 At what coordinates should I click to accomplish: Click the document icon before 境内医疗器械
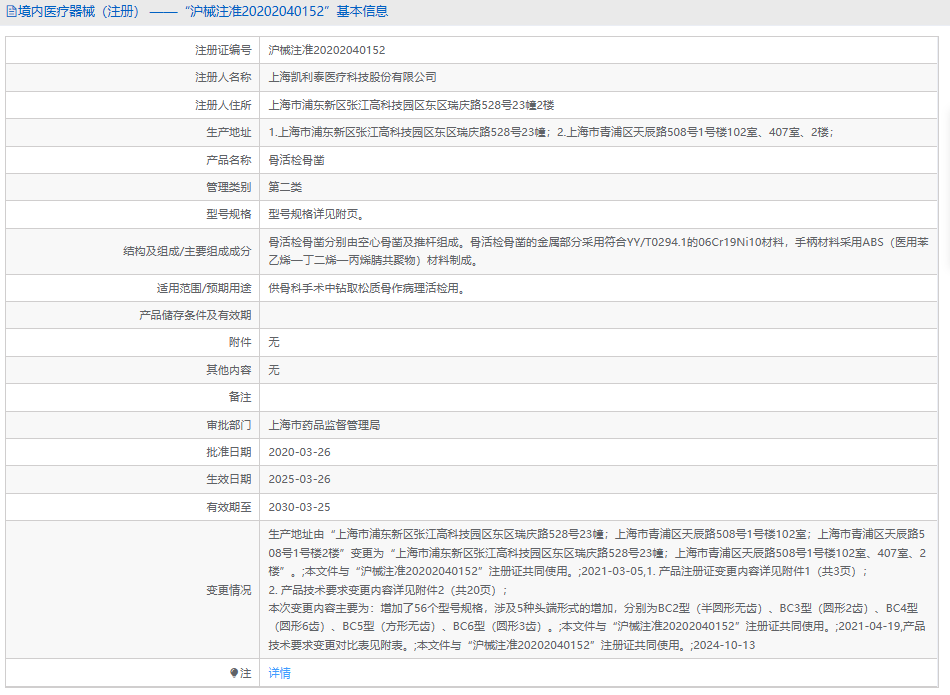click(x=11, y=12)
